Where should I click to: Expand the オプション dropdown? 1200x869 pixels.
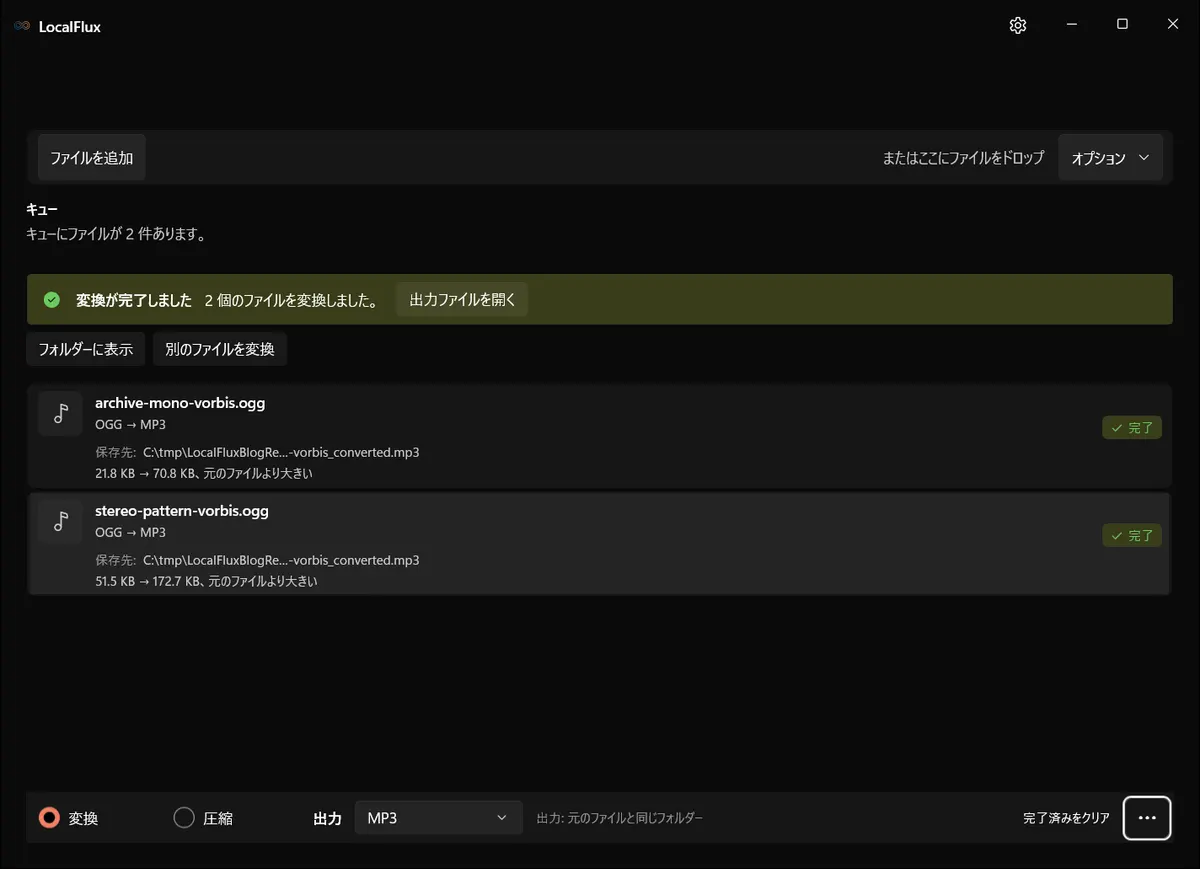point(1111,158)
